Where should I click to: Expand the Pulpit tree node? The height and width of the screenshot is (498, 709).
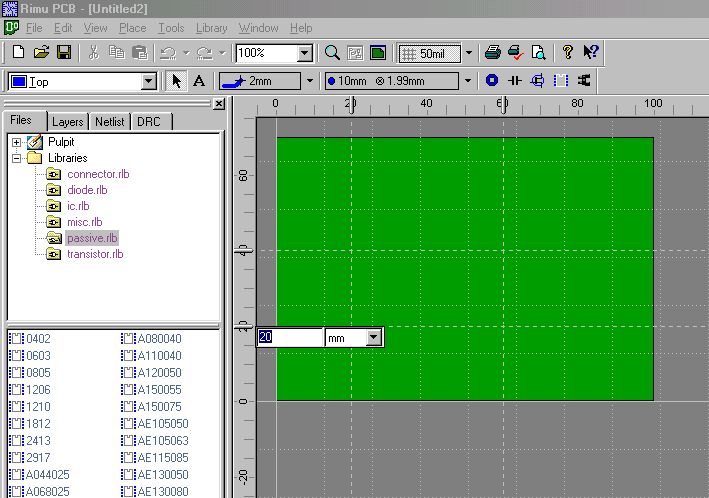16,142
